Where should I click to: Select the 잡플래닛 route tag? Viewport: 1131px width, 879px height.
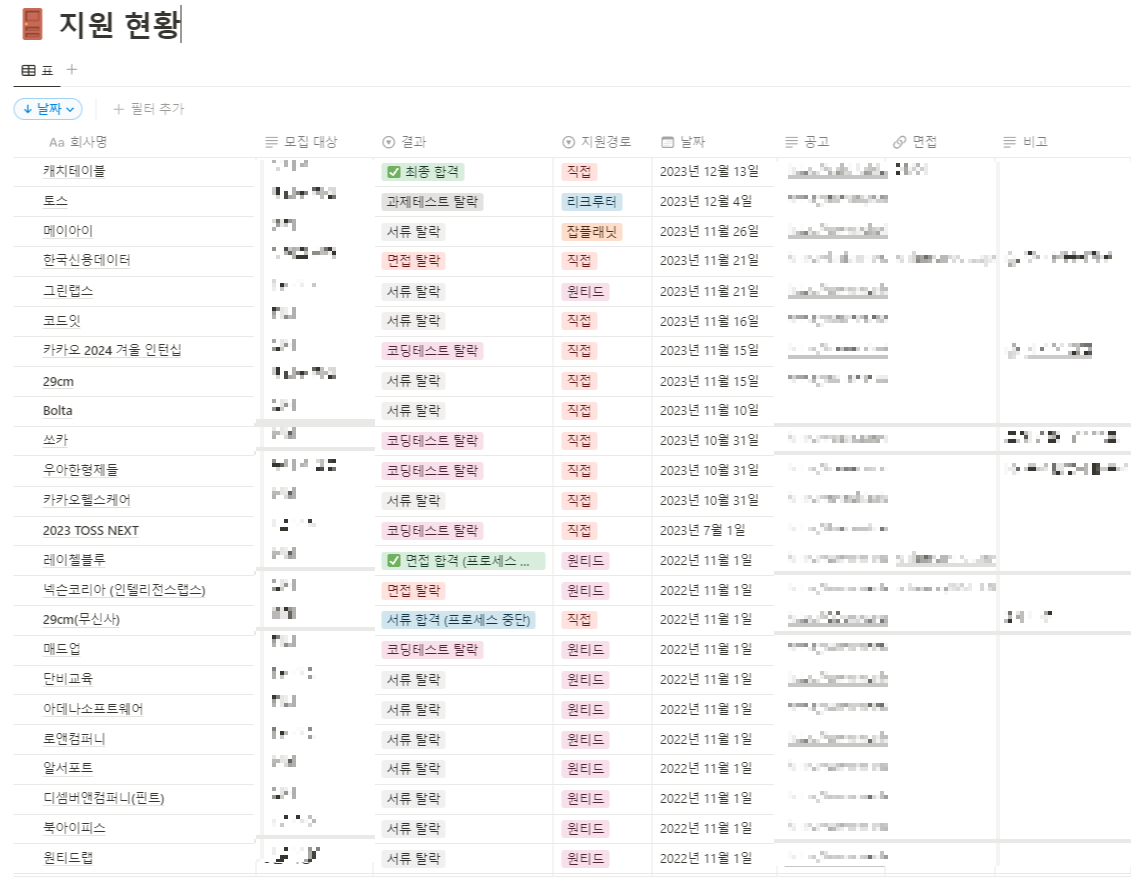[x=591, y=231]
